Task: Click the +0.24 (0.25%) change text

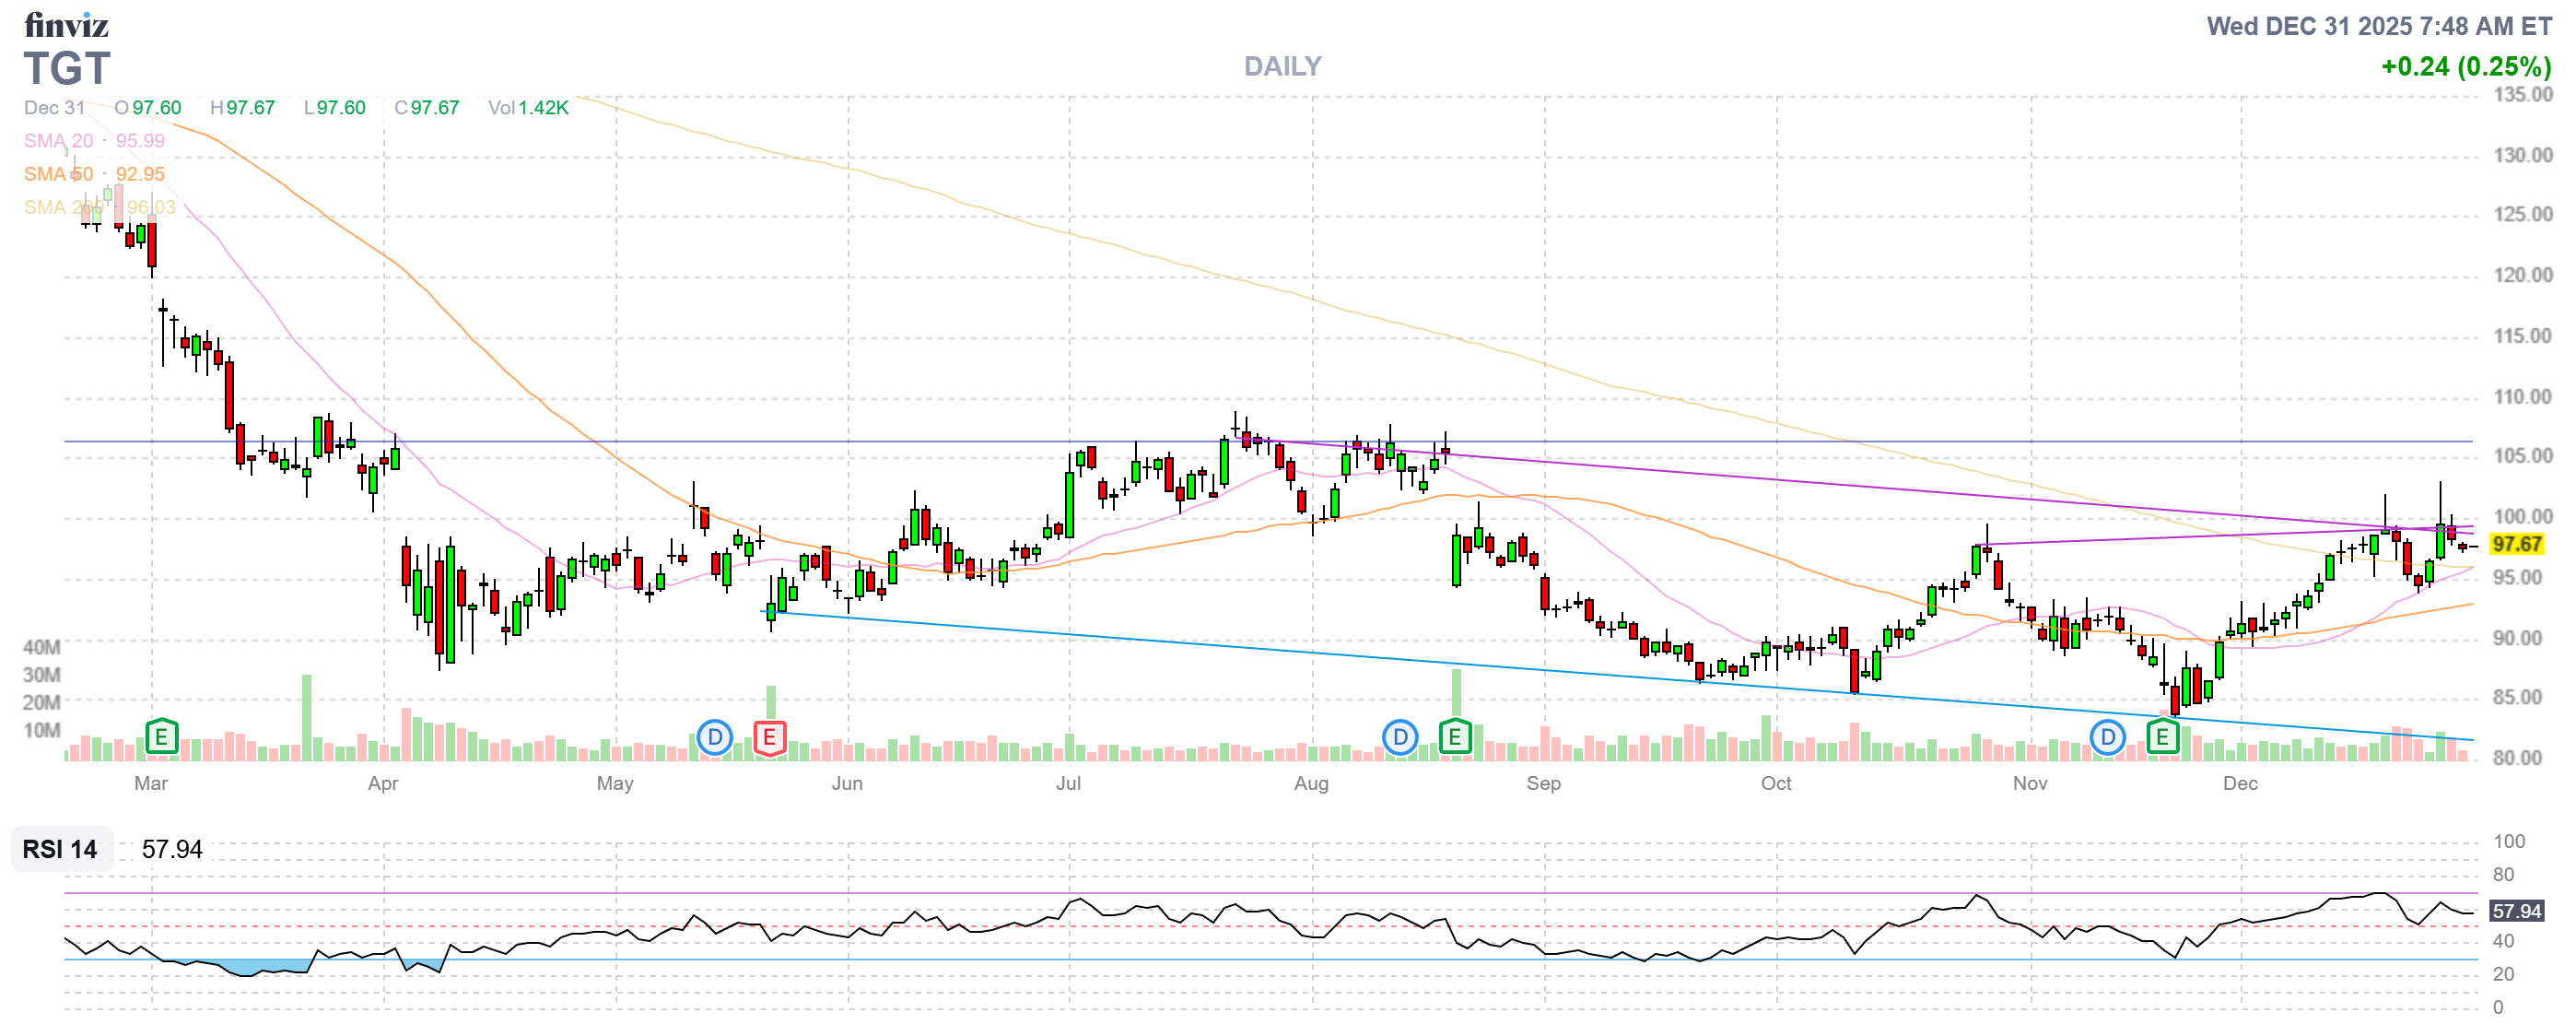Action: [x=2465, y=67]
